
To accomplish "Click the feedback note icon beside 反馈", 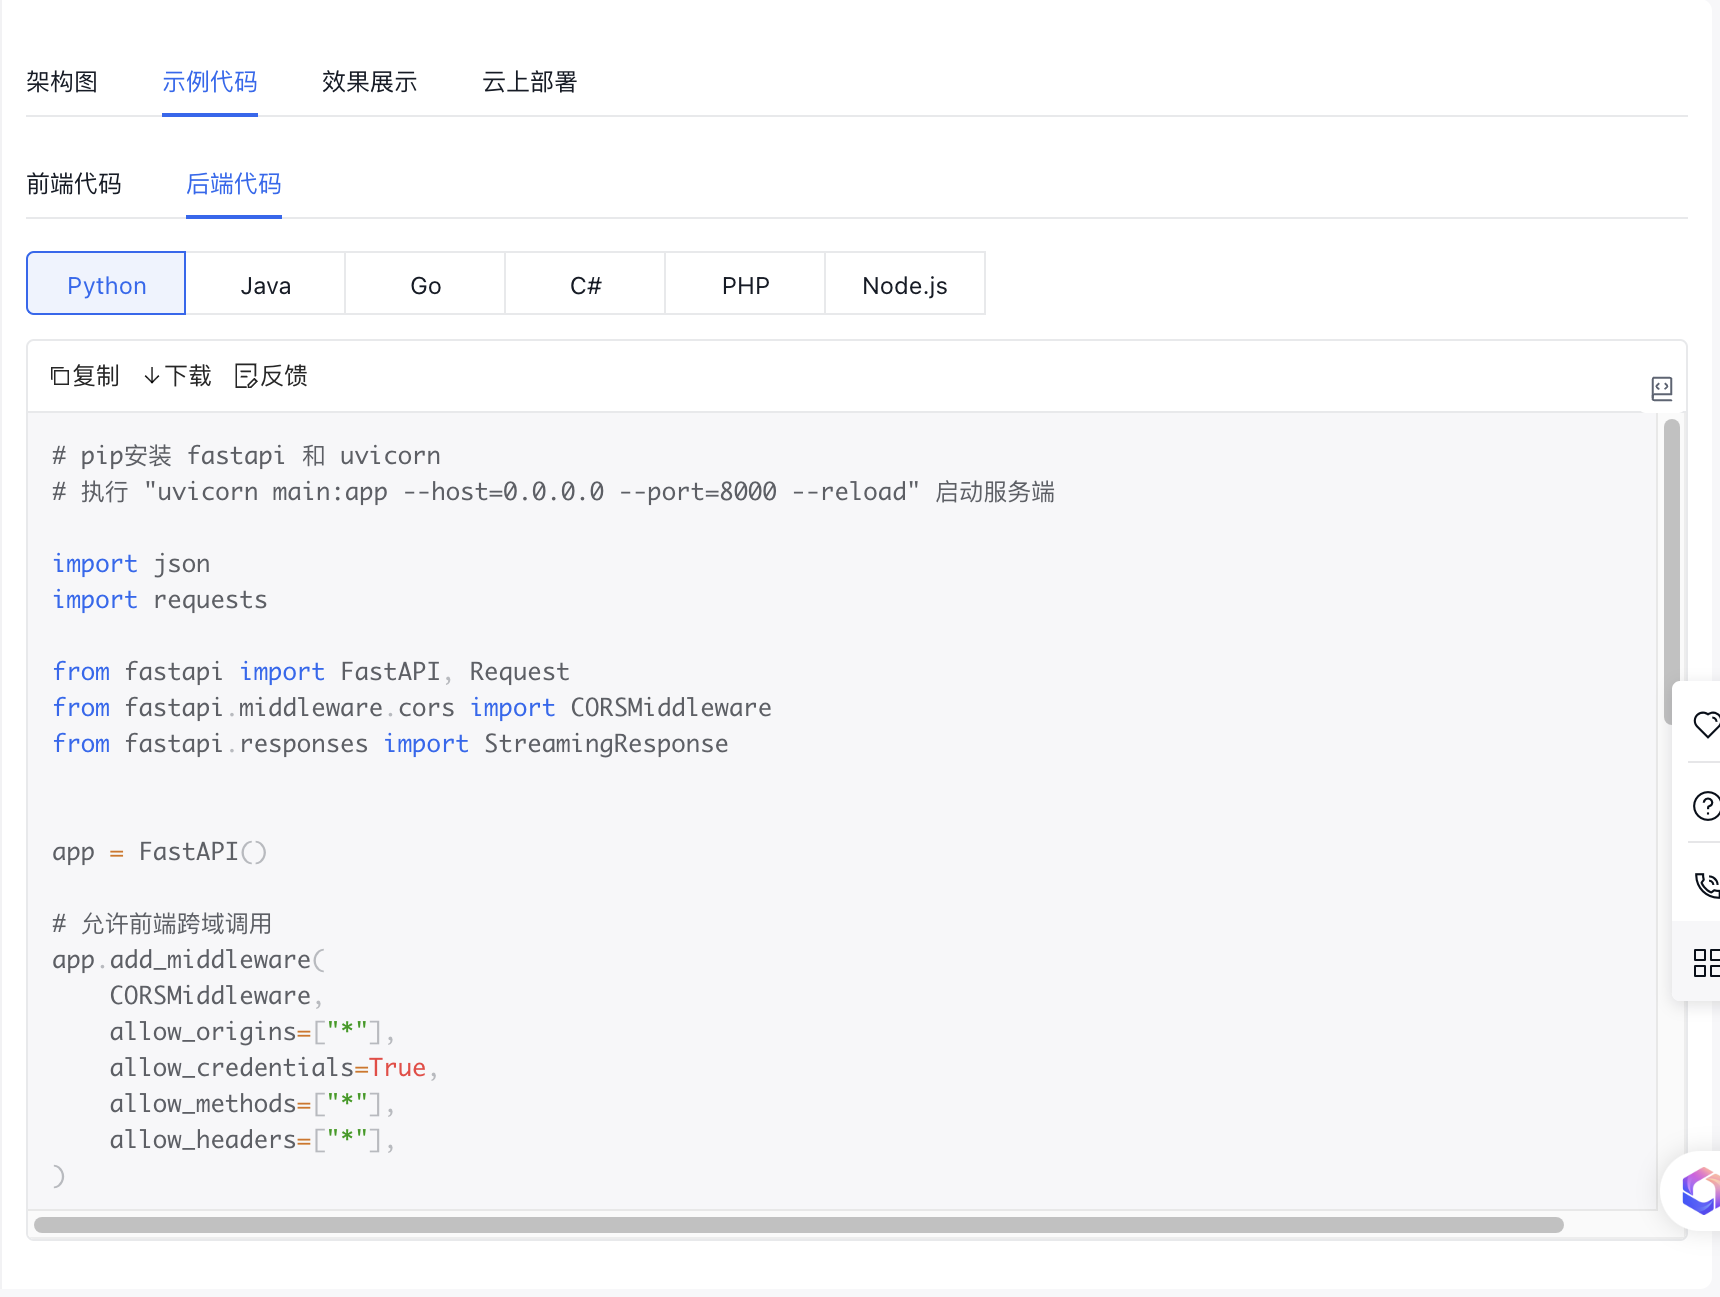I will (x=245, y=376).
